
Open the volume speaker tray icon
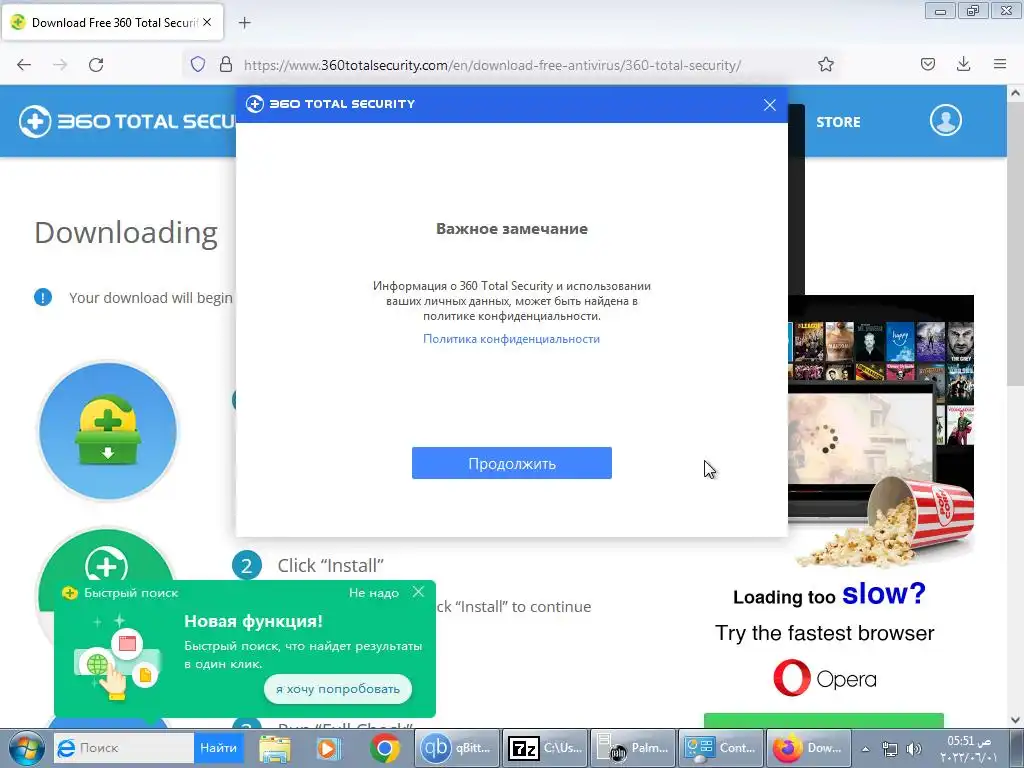click(914, 749)
